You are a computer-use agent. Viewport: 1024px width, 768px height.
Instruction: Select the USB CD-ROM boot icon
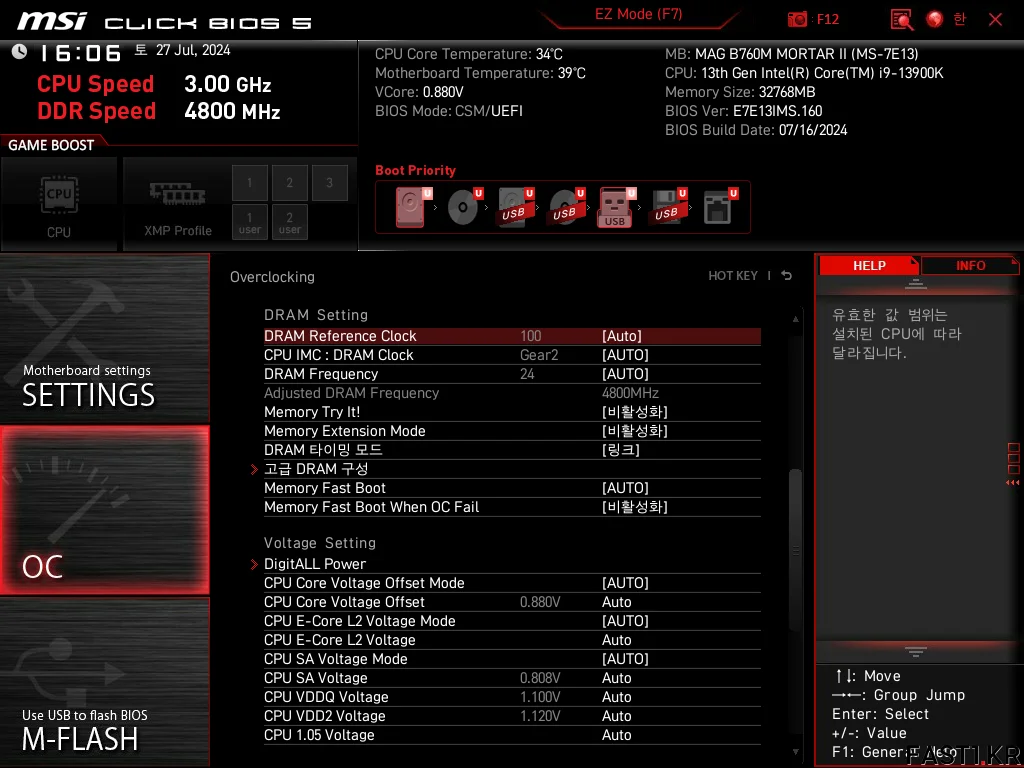566,207
